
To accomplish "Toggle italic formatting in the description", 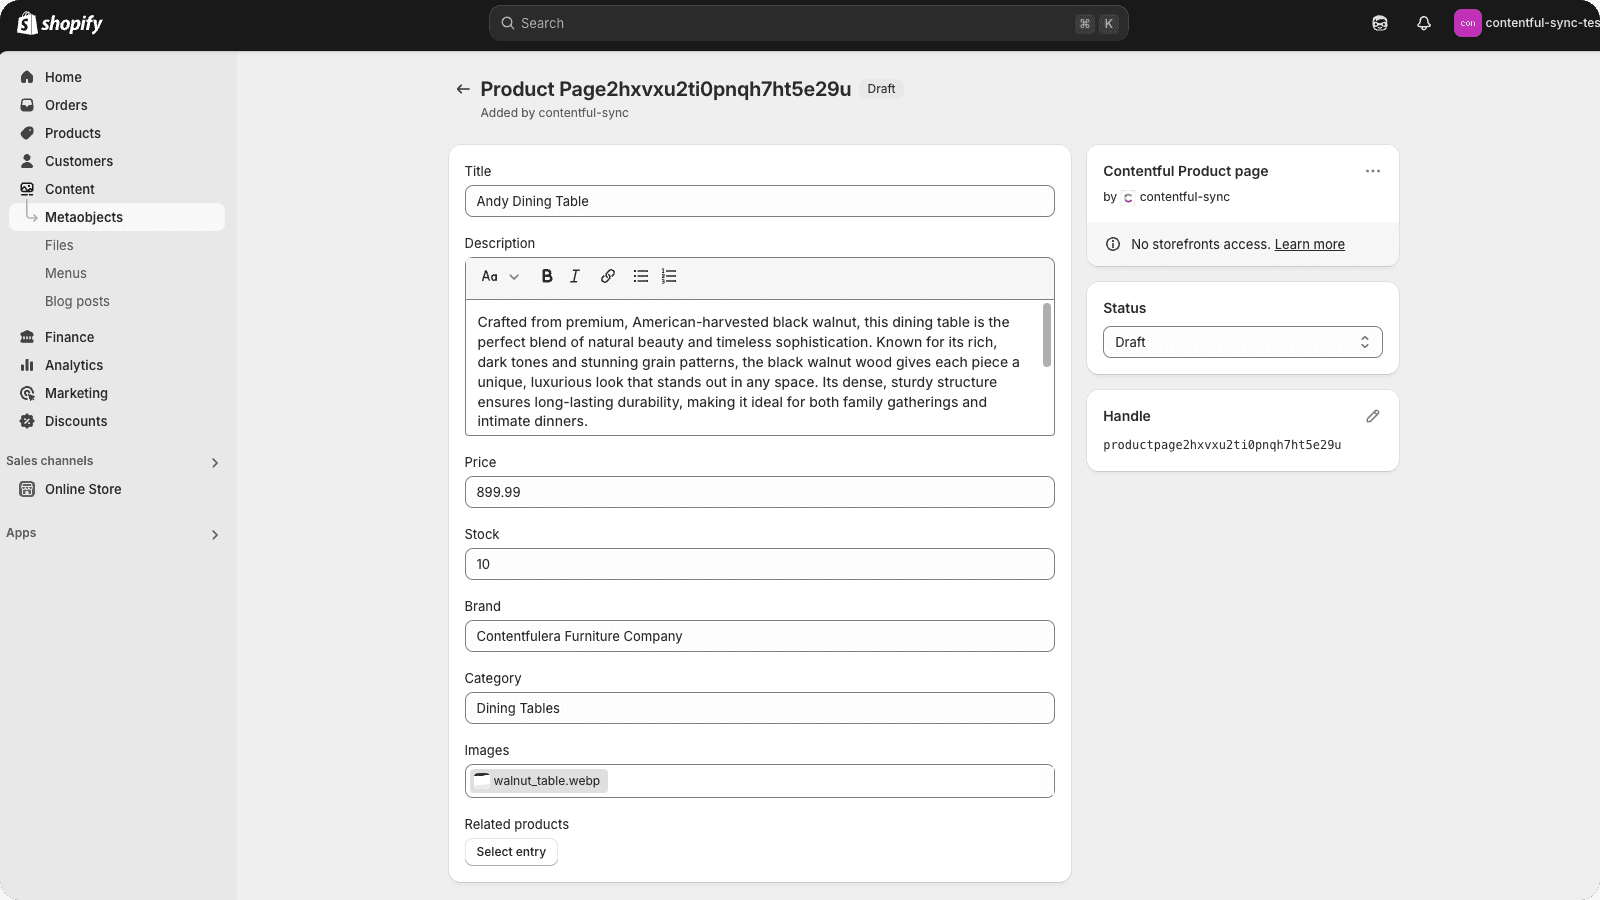I will (x=574, y=276).
